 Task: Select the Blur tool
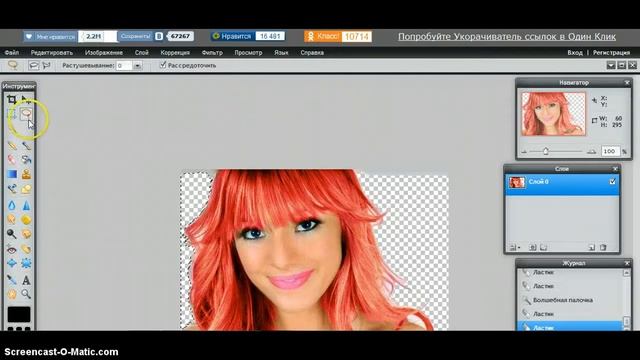tap(12, 205)
